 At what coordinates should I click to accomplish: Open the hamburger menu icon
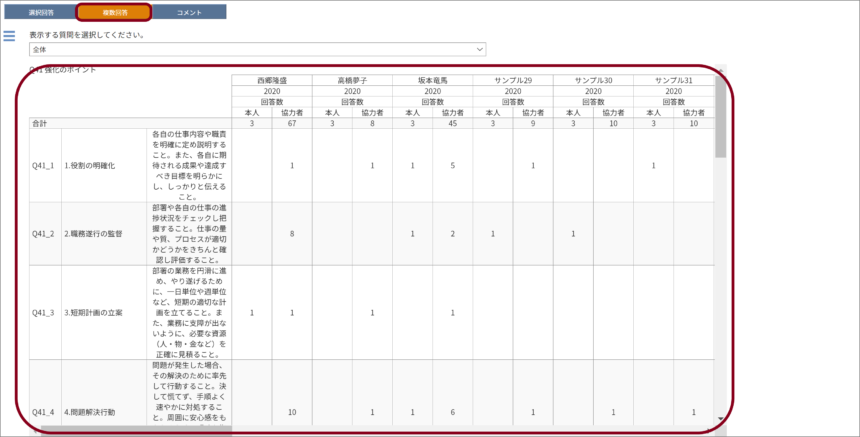pyautogui.click(x=9, y=37)
